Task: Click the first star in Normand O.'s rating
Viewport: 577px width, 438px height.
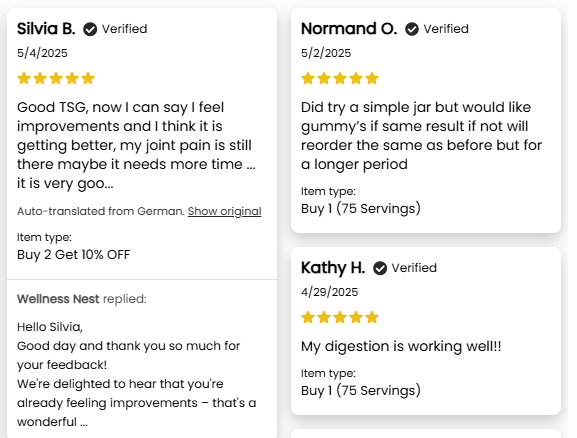Action: click(308, 78)
